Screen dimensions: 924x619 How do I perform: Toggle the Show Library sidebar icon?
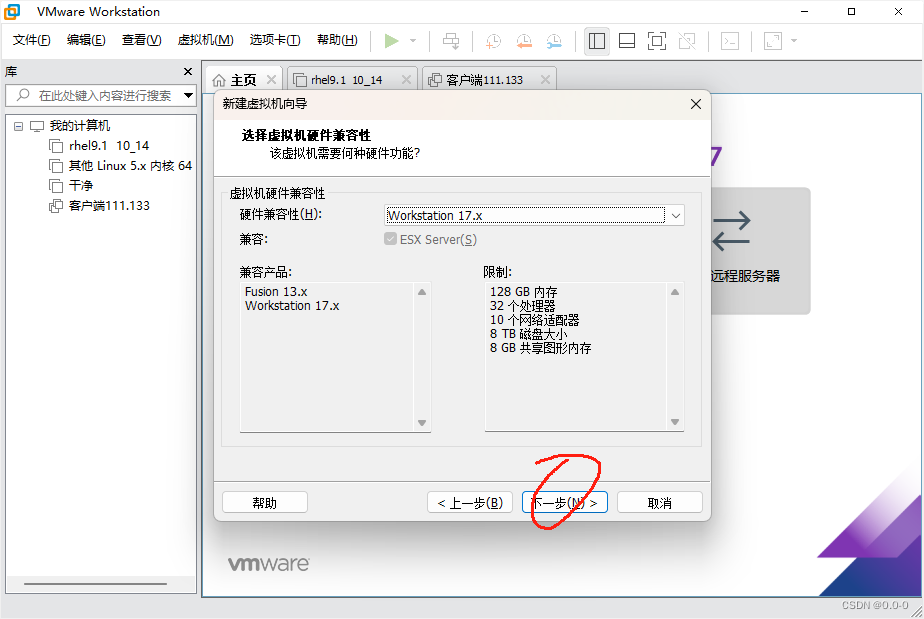click(597, 41)
